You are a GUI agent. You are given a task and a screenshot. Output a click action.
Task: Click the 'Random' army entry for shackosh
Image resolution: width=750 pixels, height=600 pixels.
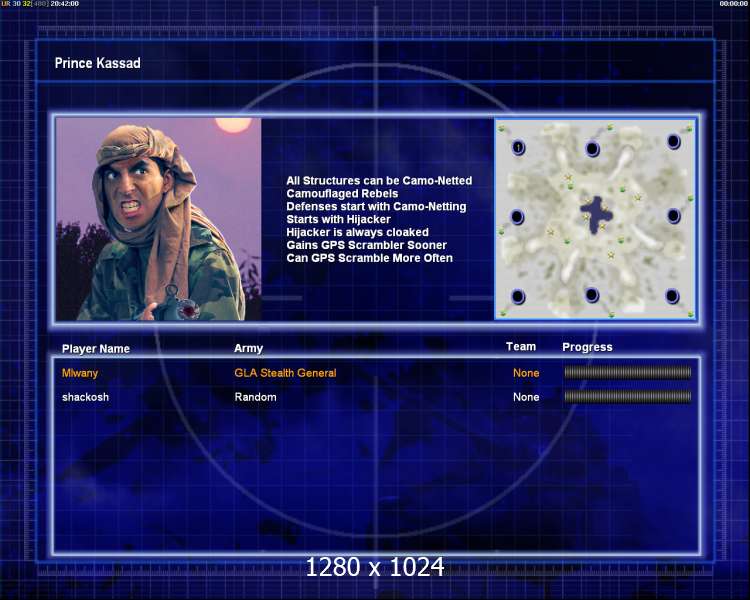point(255,397)
